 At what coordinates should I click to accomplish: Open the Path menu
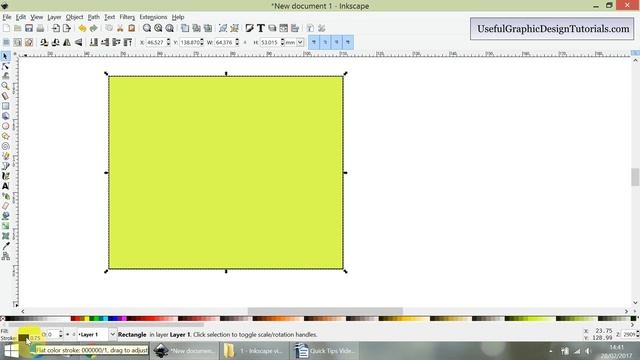93,17
